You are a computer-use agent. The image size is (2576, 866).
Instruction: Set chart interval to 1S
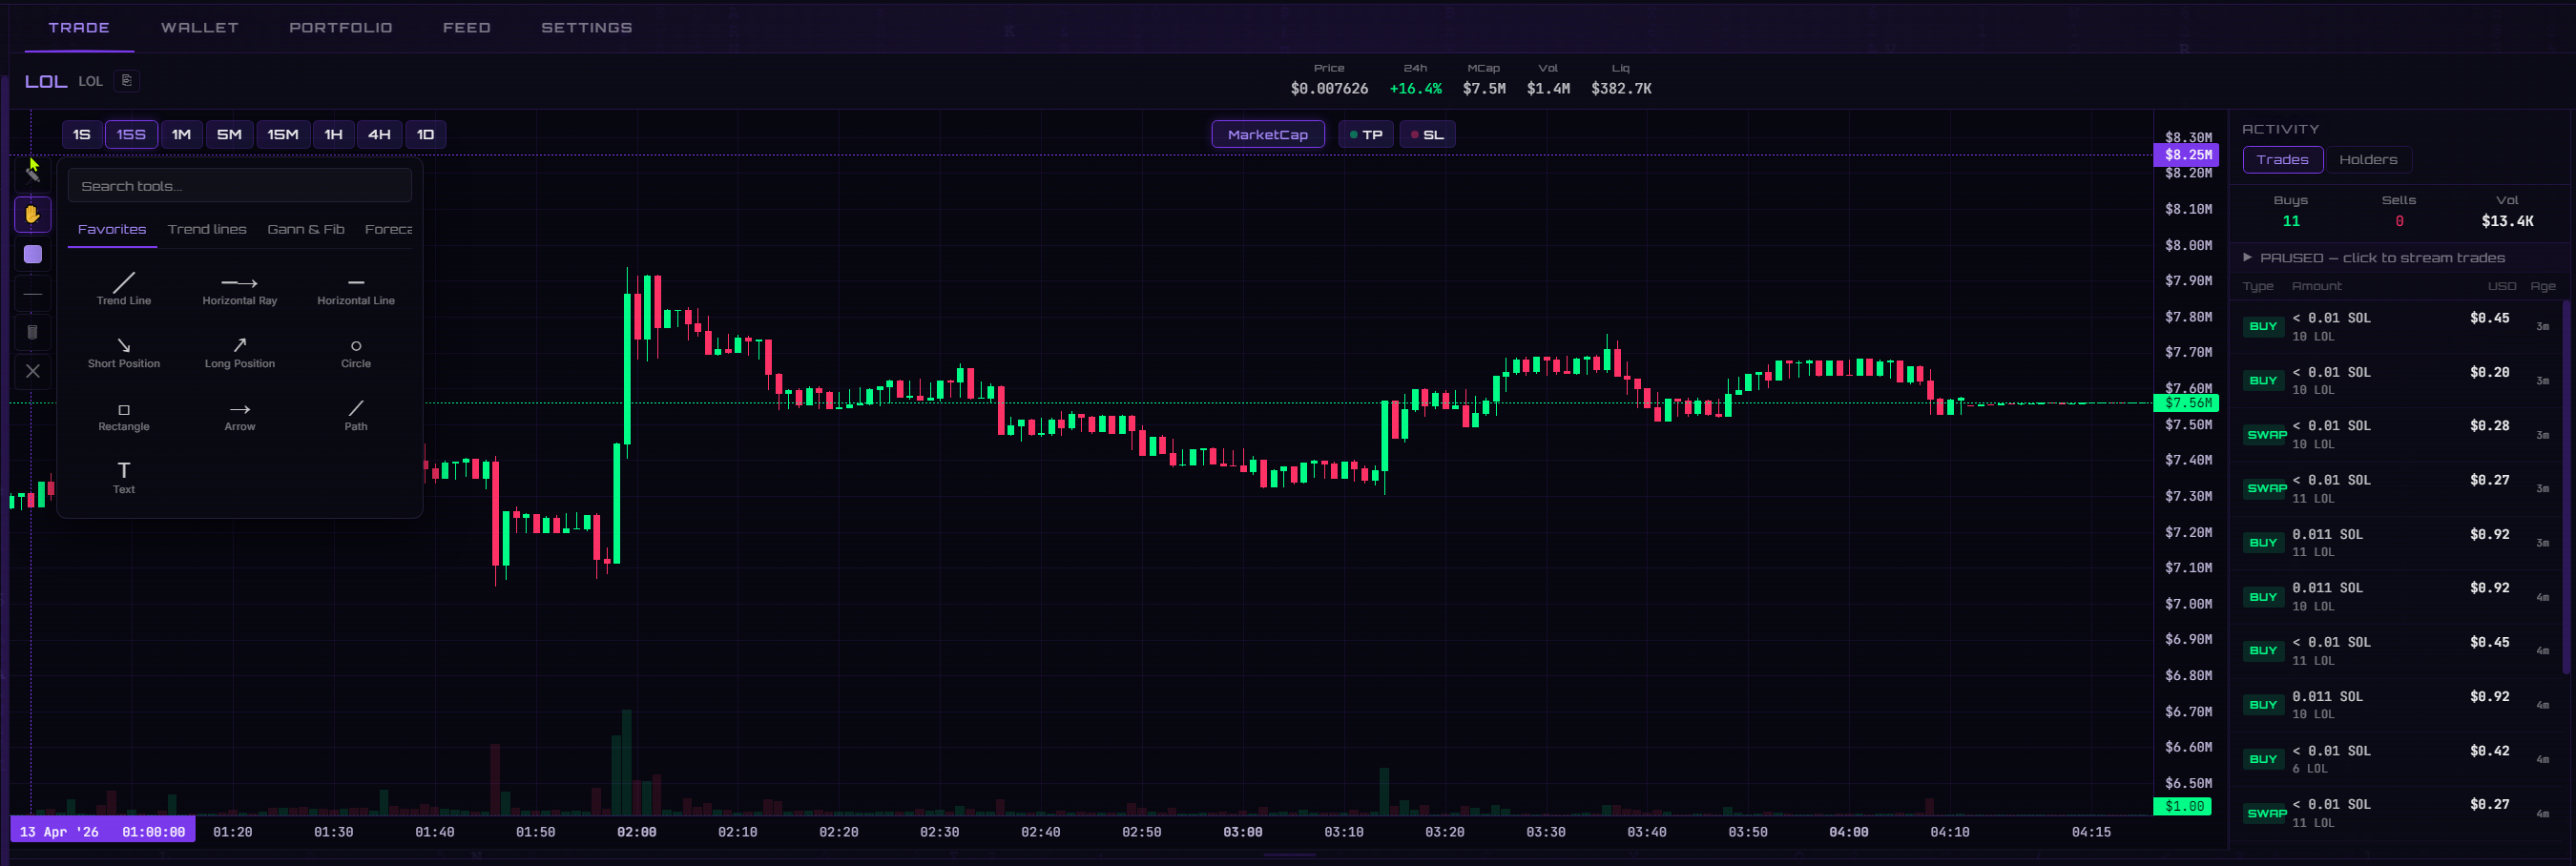82,134
